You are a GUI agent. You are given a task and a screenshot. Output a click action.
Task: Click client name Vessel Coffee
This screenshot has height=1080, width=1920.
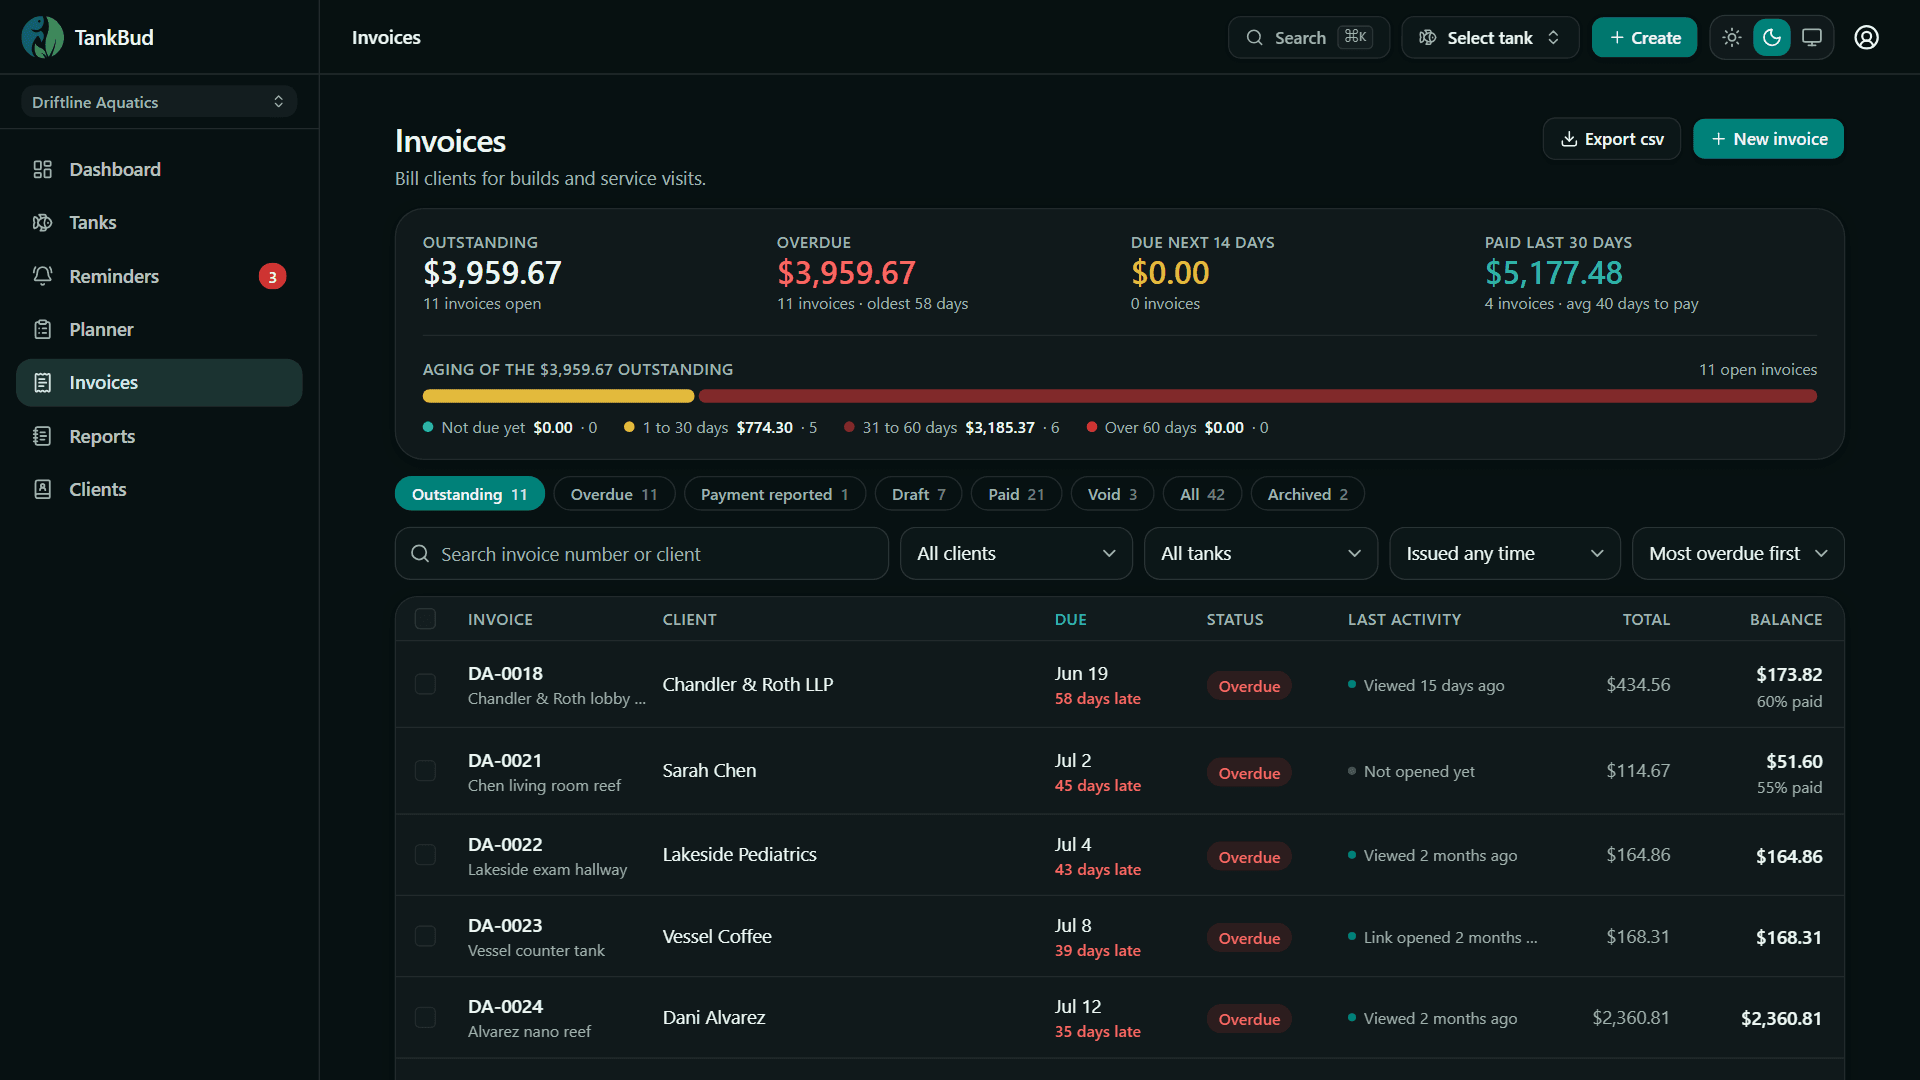coord(717,936)
